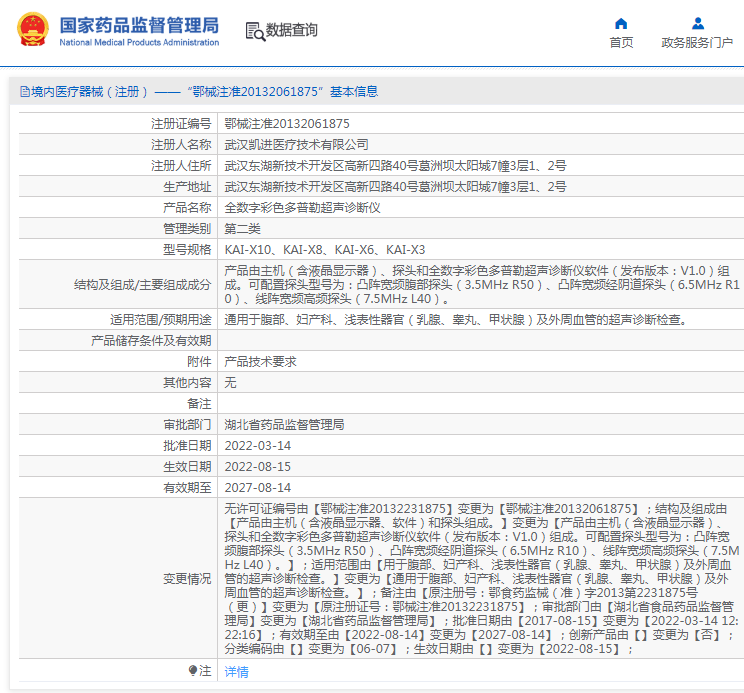
Task: Click 产品名称 row label
Action: pyautogui.click(x=187, y=208)
